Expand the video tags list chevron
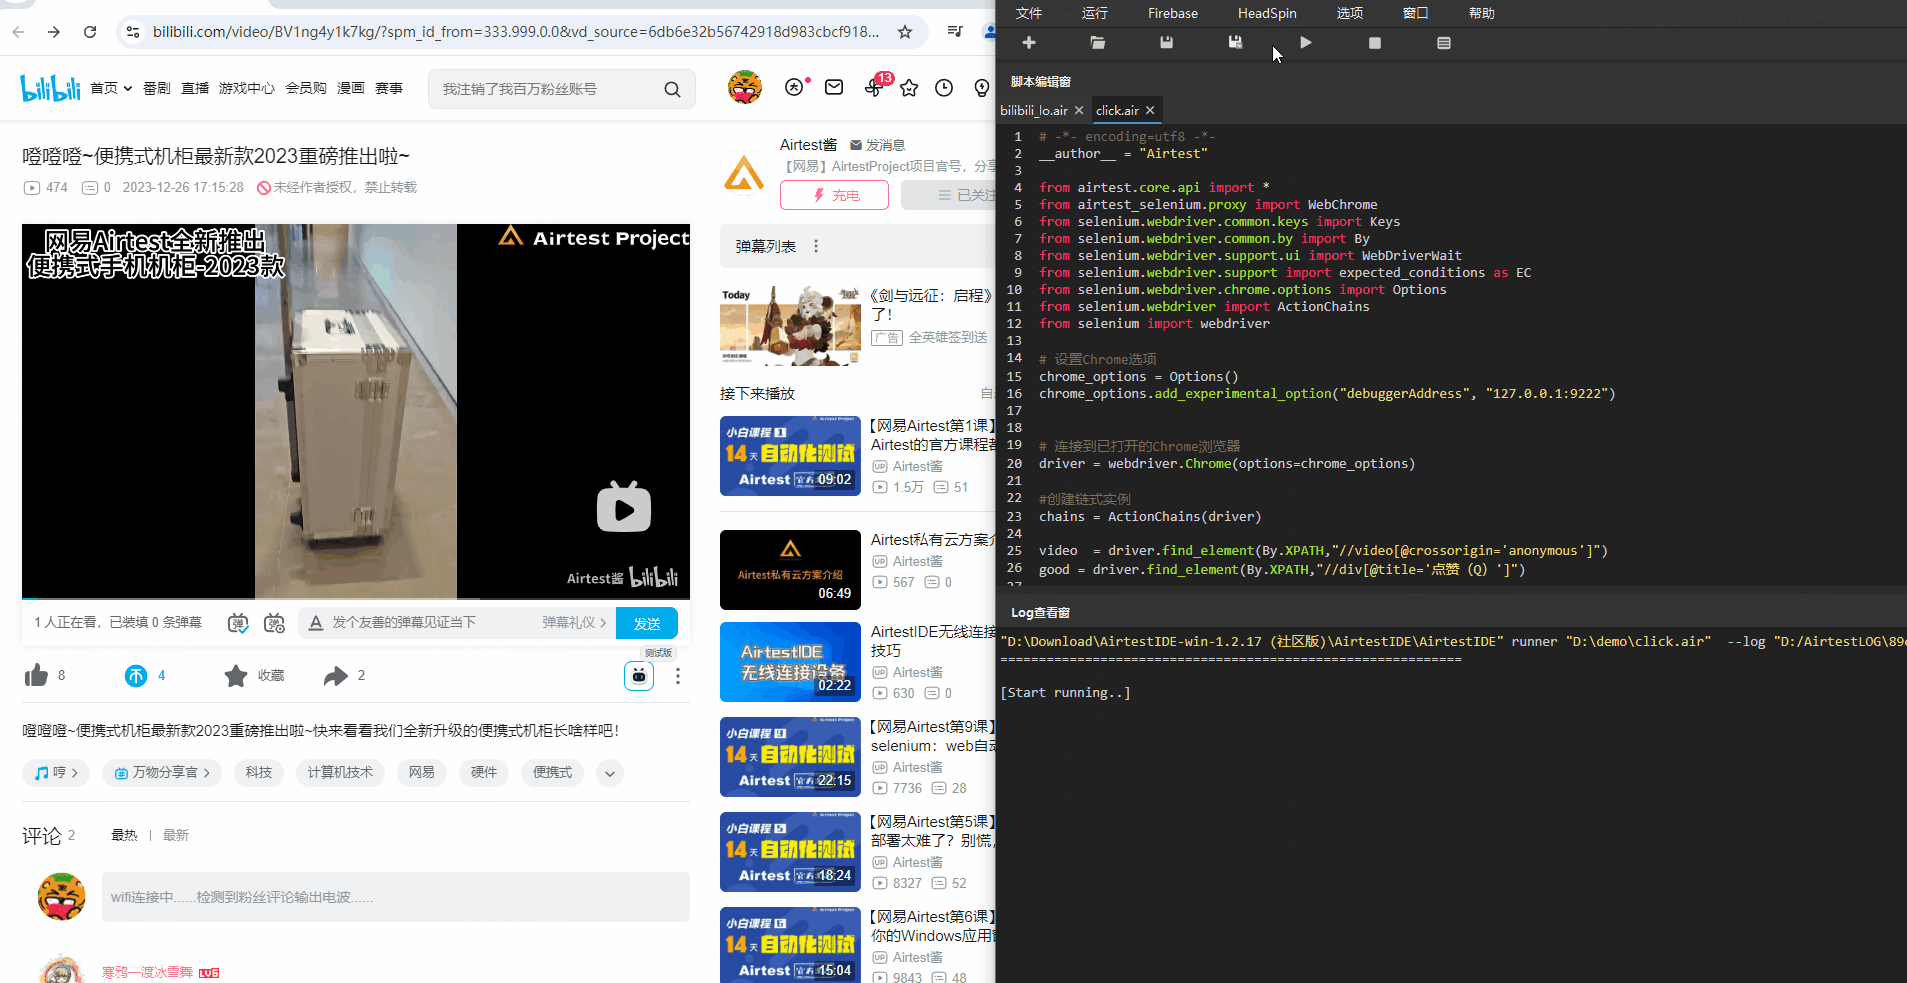The image size is (1907, 983). (610, 773)
